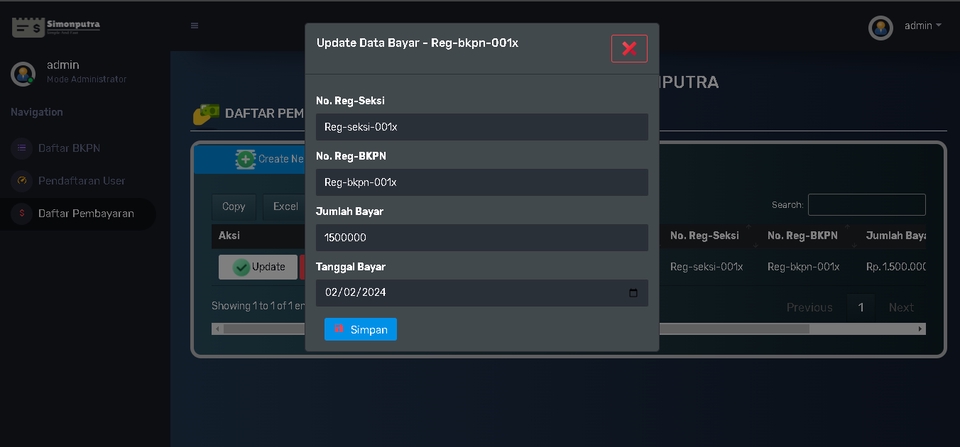Open the admin user dropdown
960x447 pixels.
pos(923,26)
